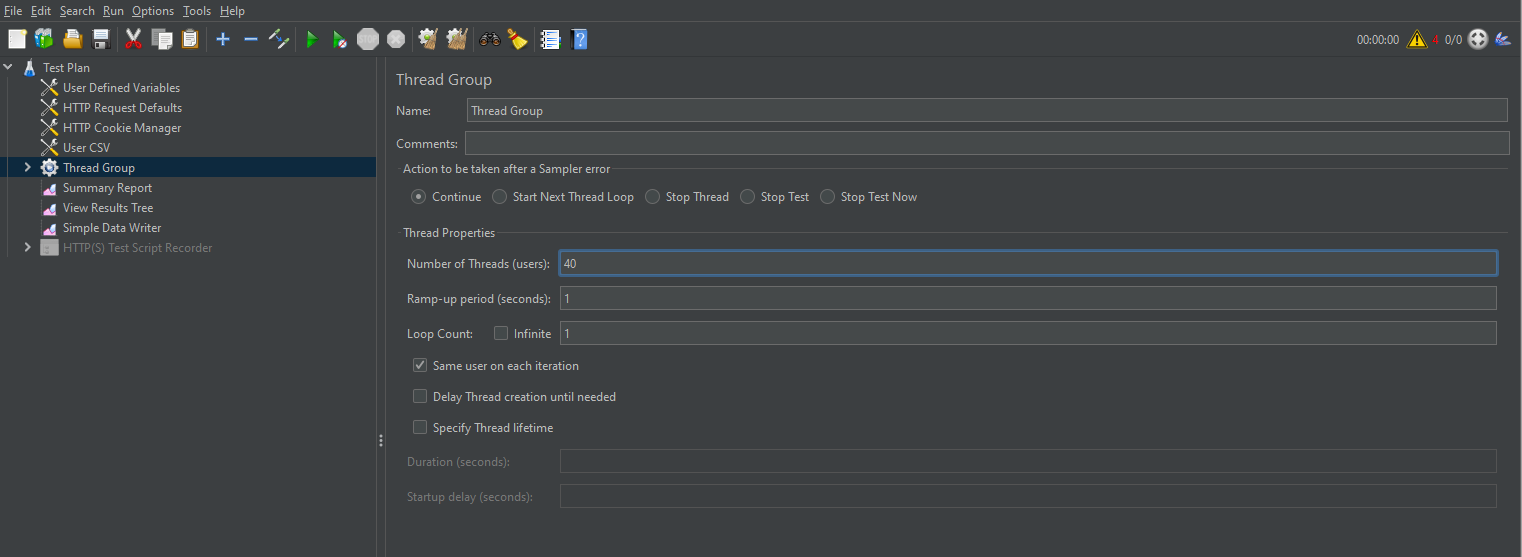
Task: Untick Same user on each iteration
Action: 420,366
